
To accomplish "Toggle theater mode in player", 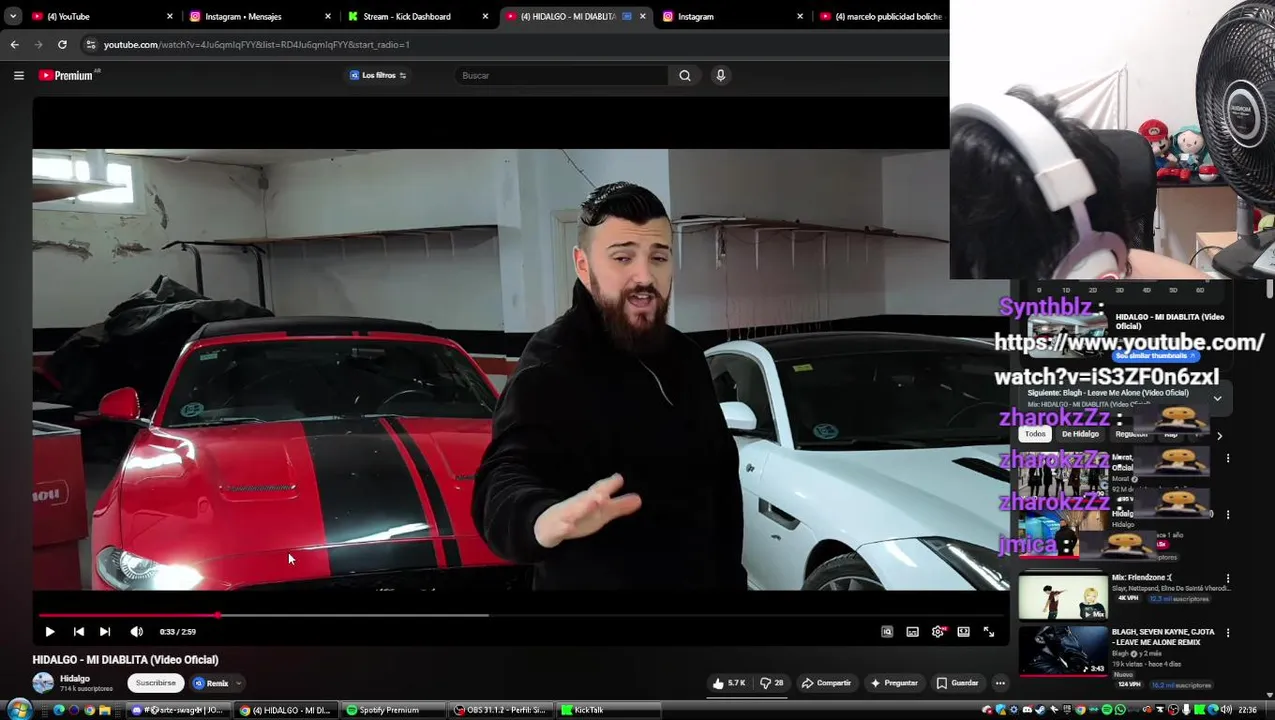I will [963, 632].
